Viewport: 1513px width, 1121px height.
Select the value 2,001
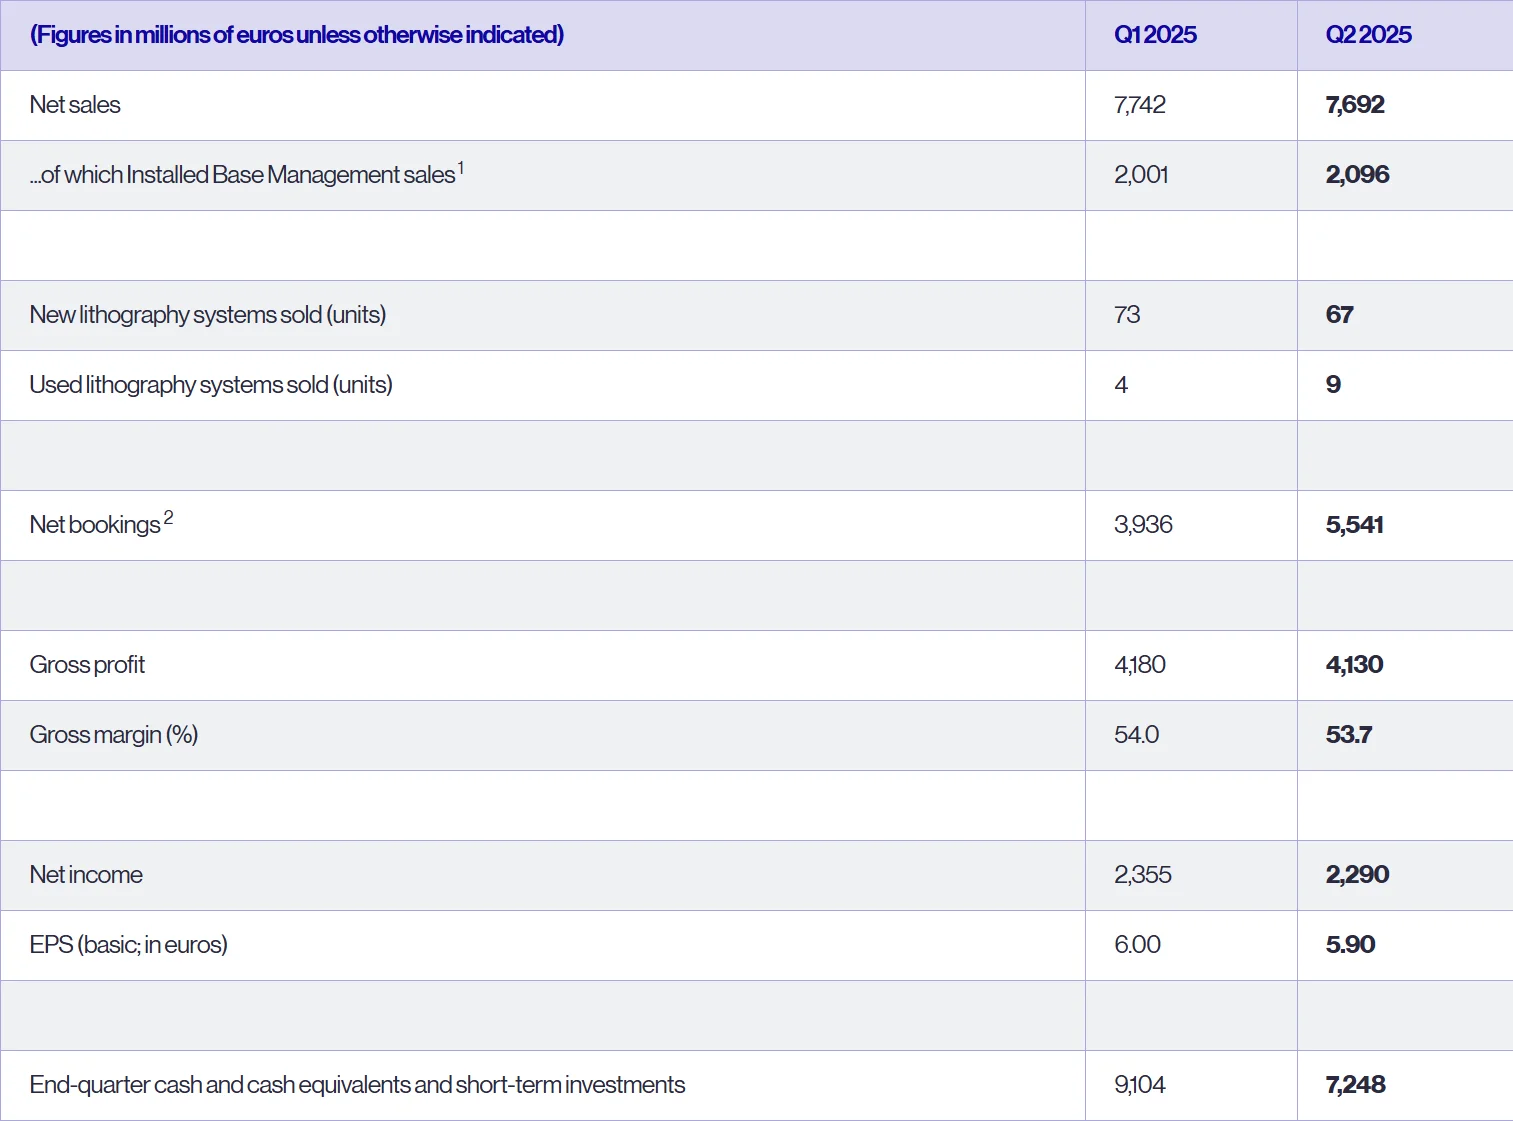coord(1141,175)
